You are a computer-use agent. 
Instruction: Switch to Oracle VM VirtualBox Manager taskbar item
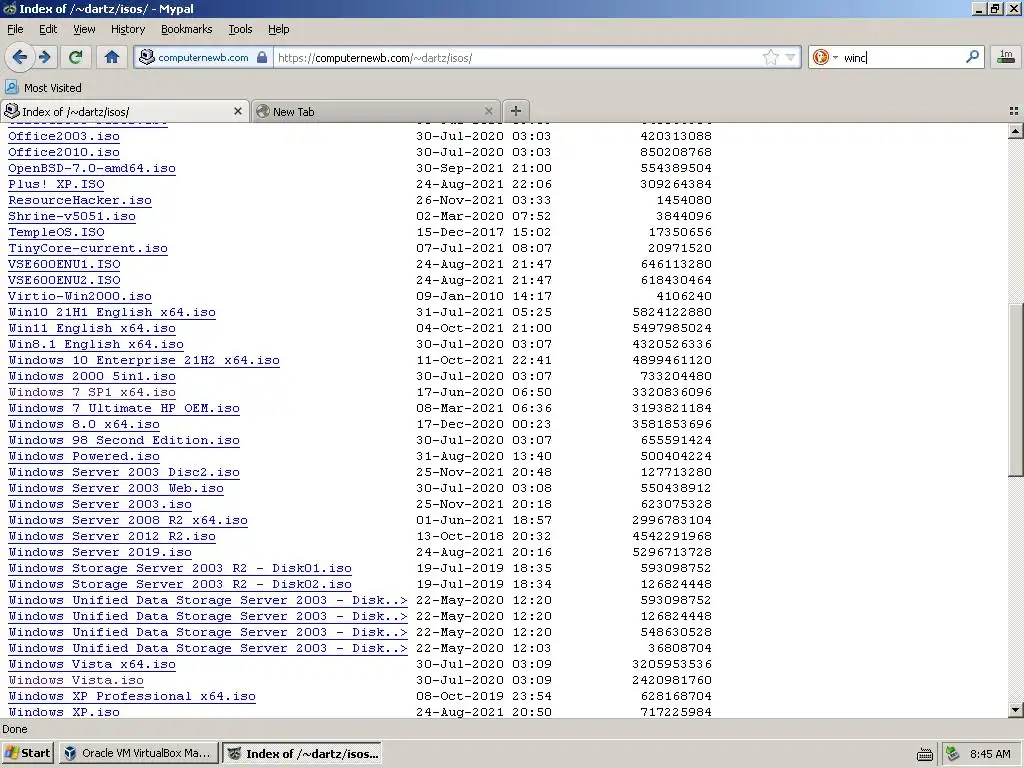[x=139, y=753]
